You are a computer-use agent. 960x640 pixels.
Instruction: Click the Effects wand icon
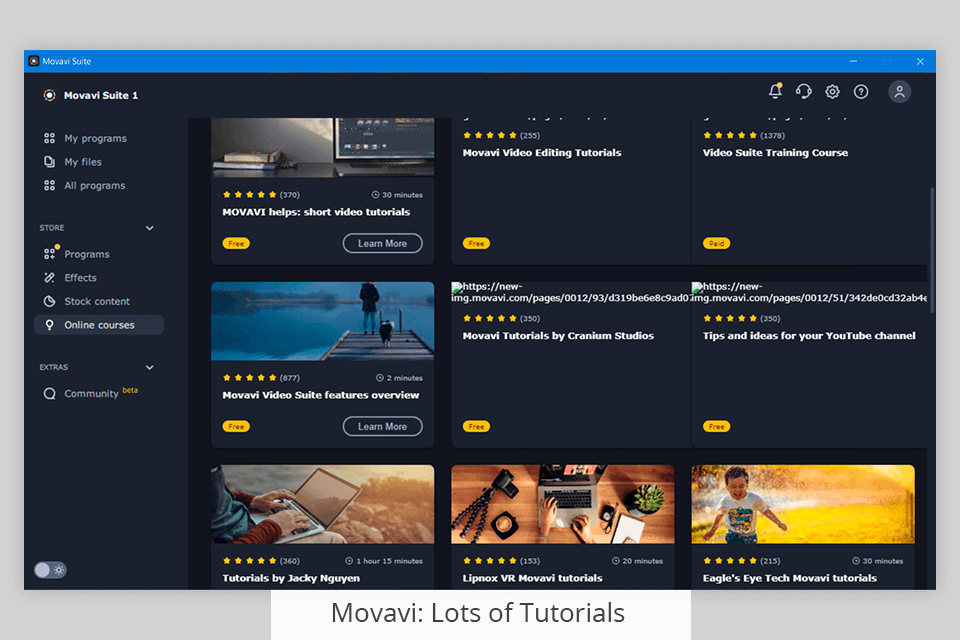coord(50,277)
